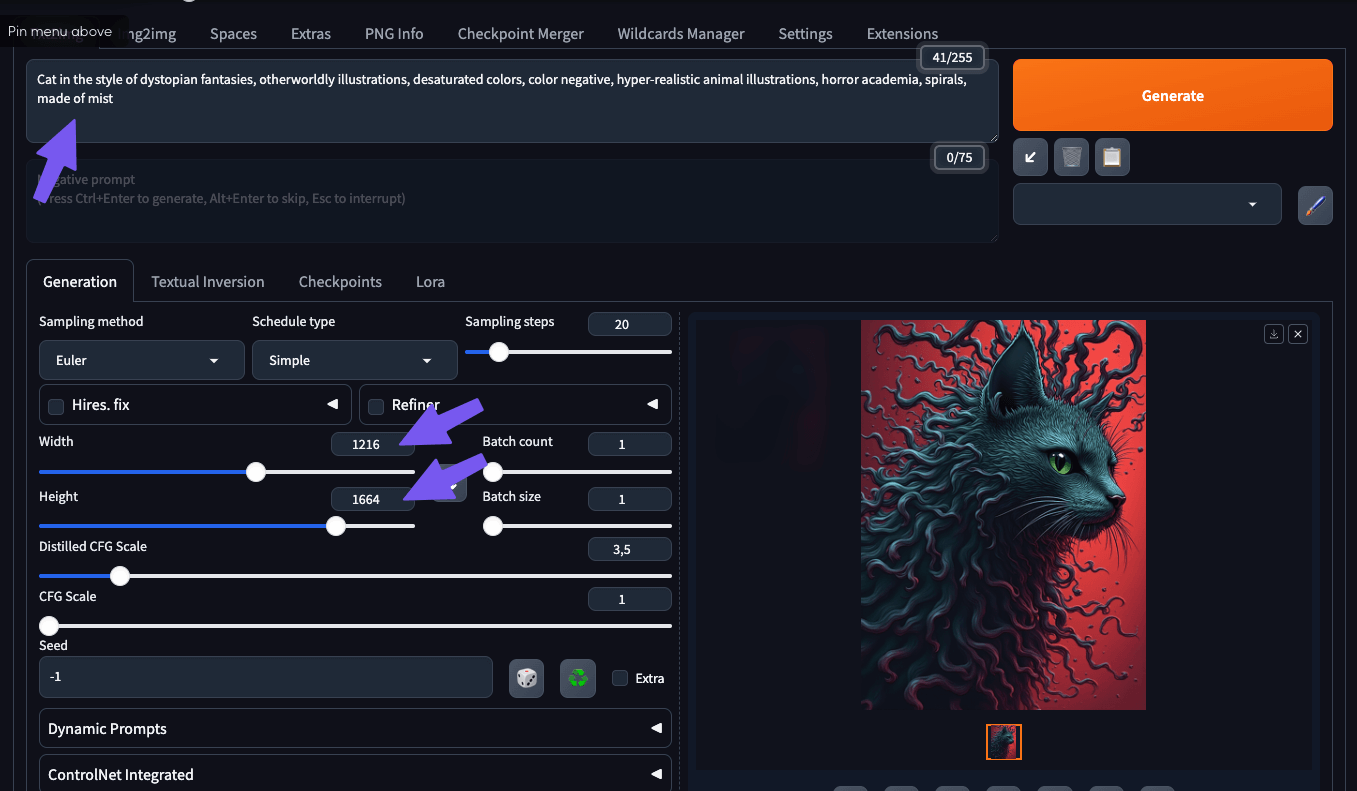Click the paste generation parameters clipboard icon
This screenshot has width=1357, height=791.
tap(1112, 157)
